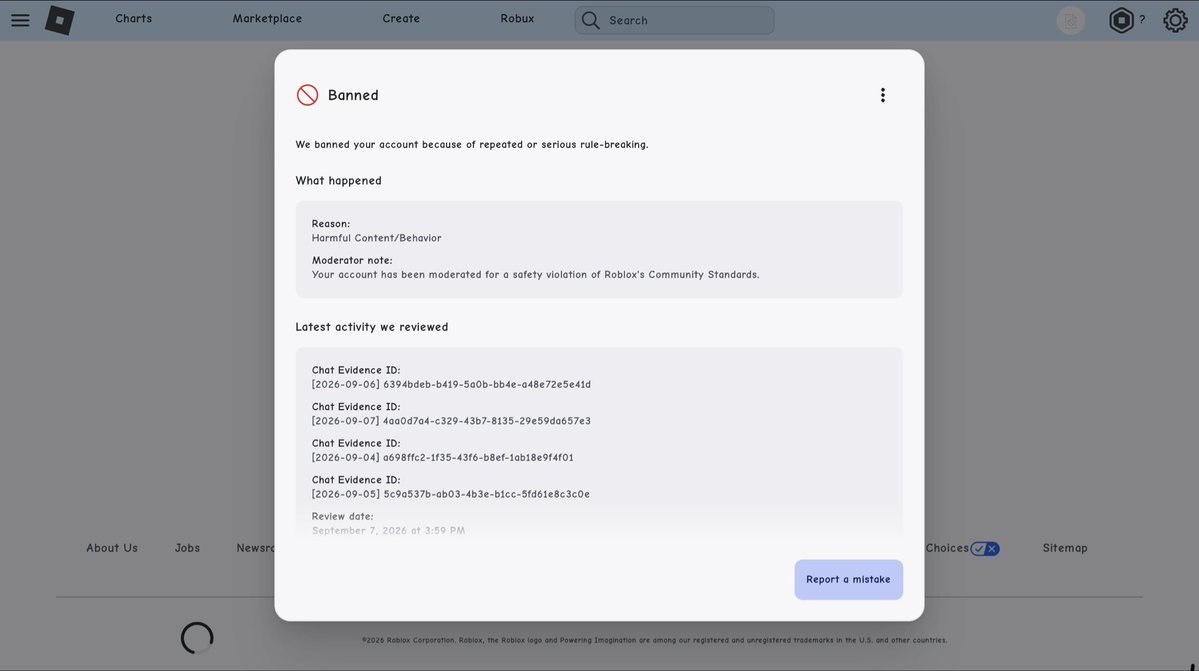Click the Roblox logo icon
The image size is (1199, 671).
click(60, 20)
